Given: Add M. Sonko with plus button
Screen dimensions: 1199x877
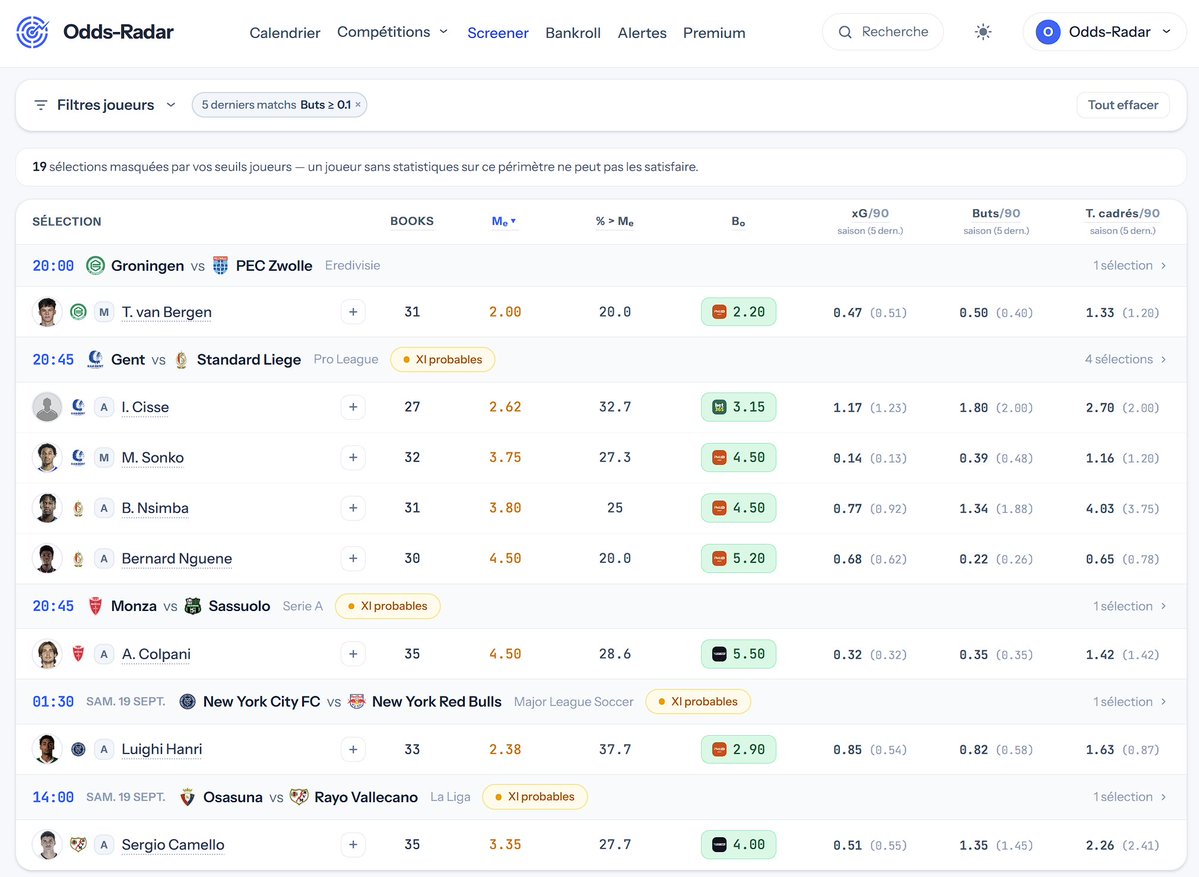Looking at the screenshot, I should click(353, 457).
